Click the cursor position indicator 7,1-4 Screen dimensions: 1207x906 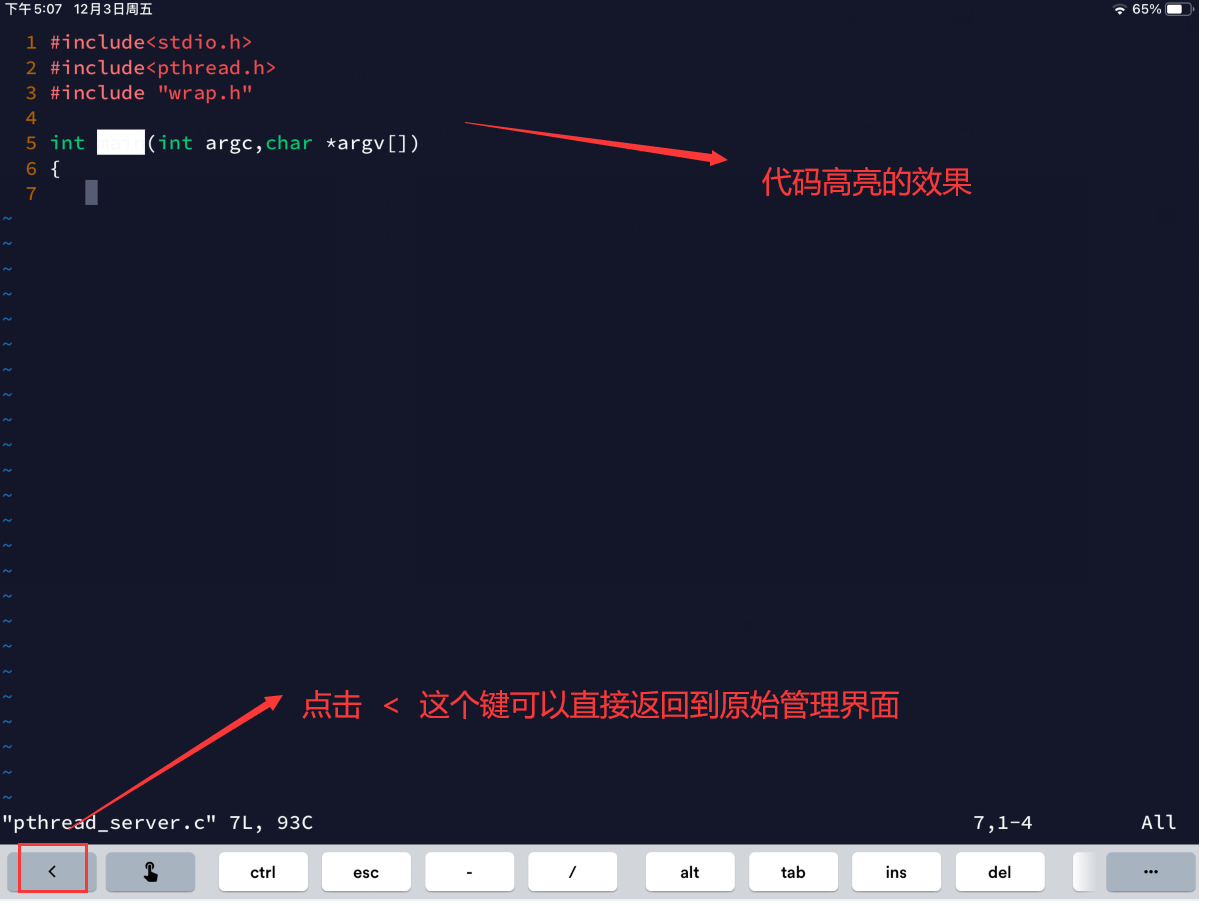click(x=1000, y=822)
